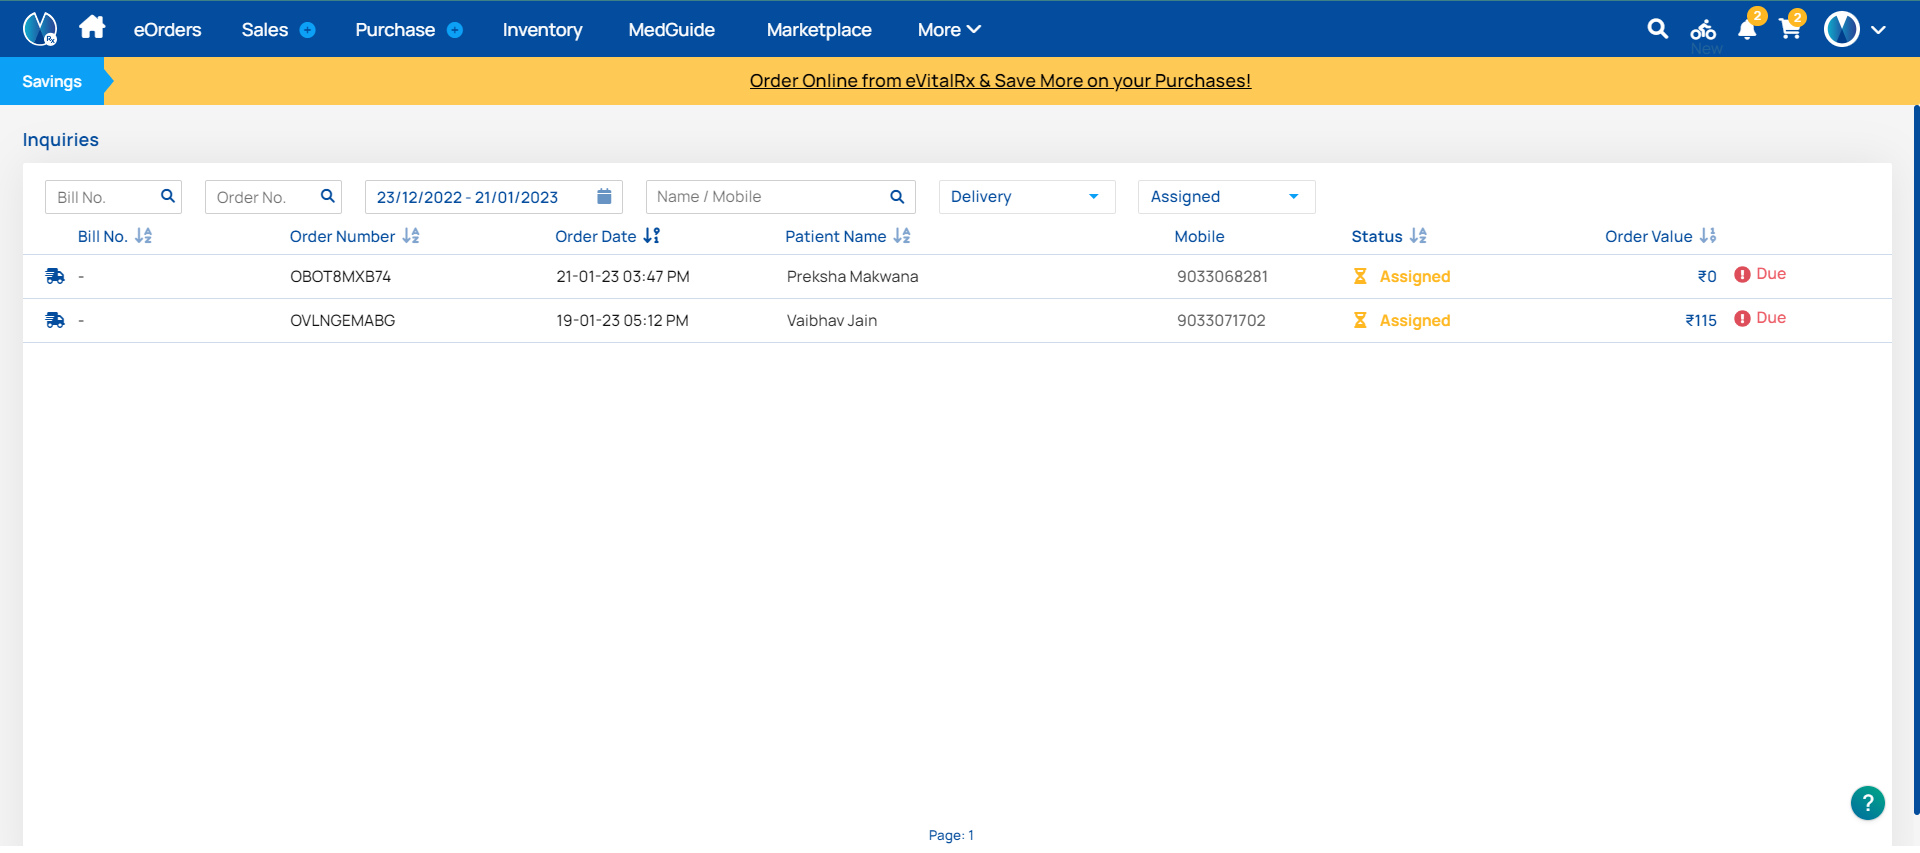
Task: Click mobile number 9033071702
Action: tap(1221, 321)
